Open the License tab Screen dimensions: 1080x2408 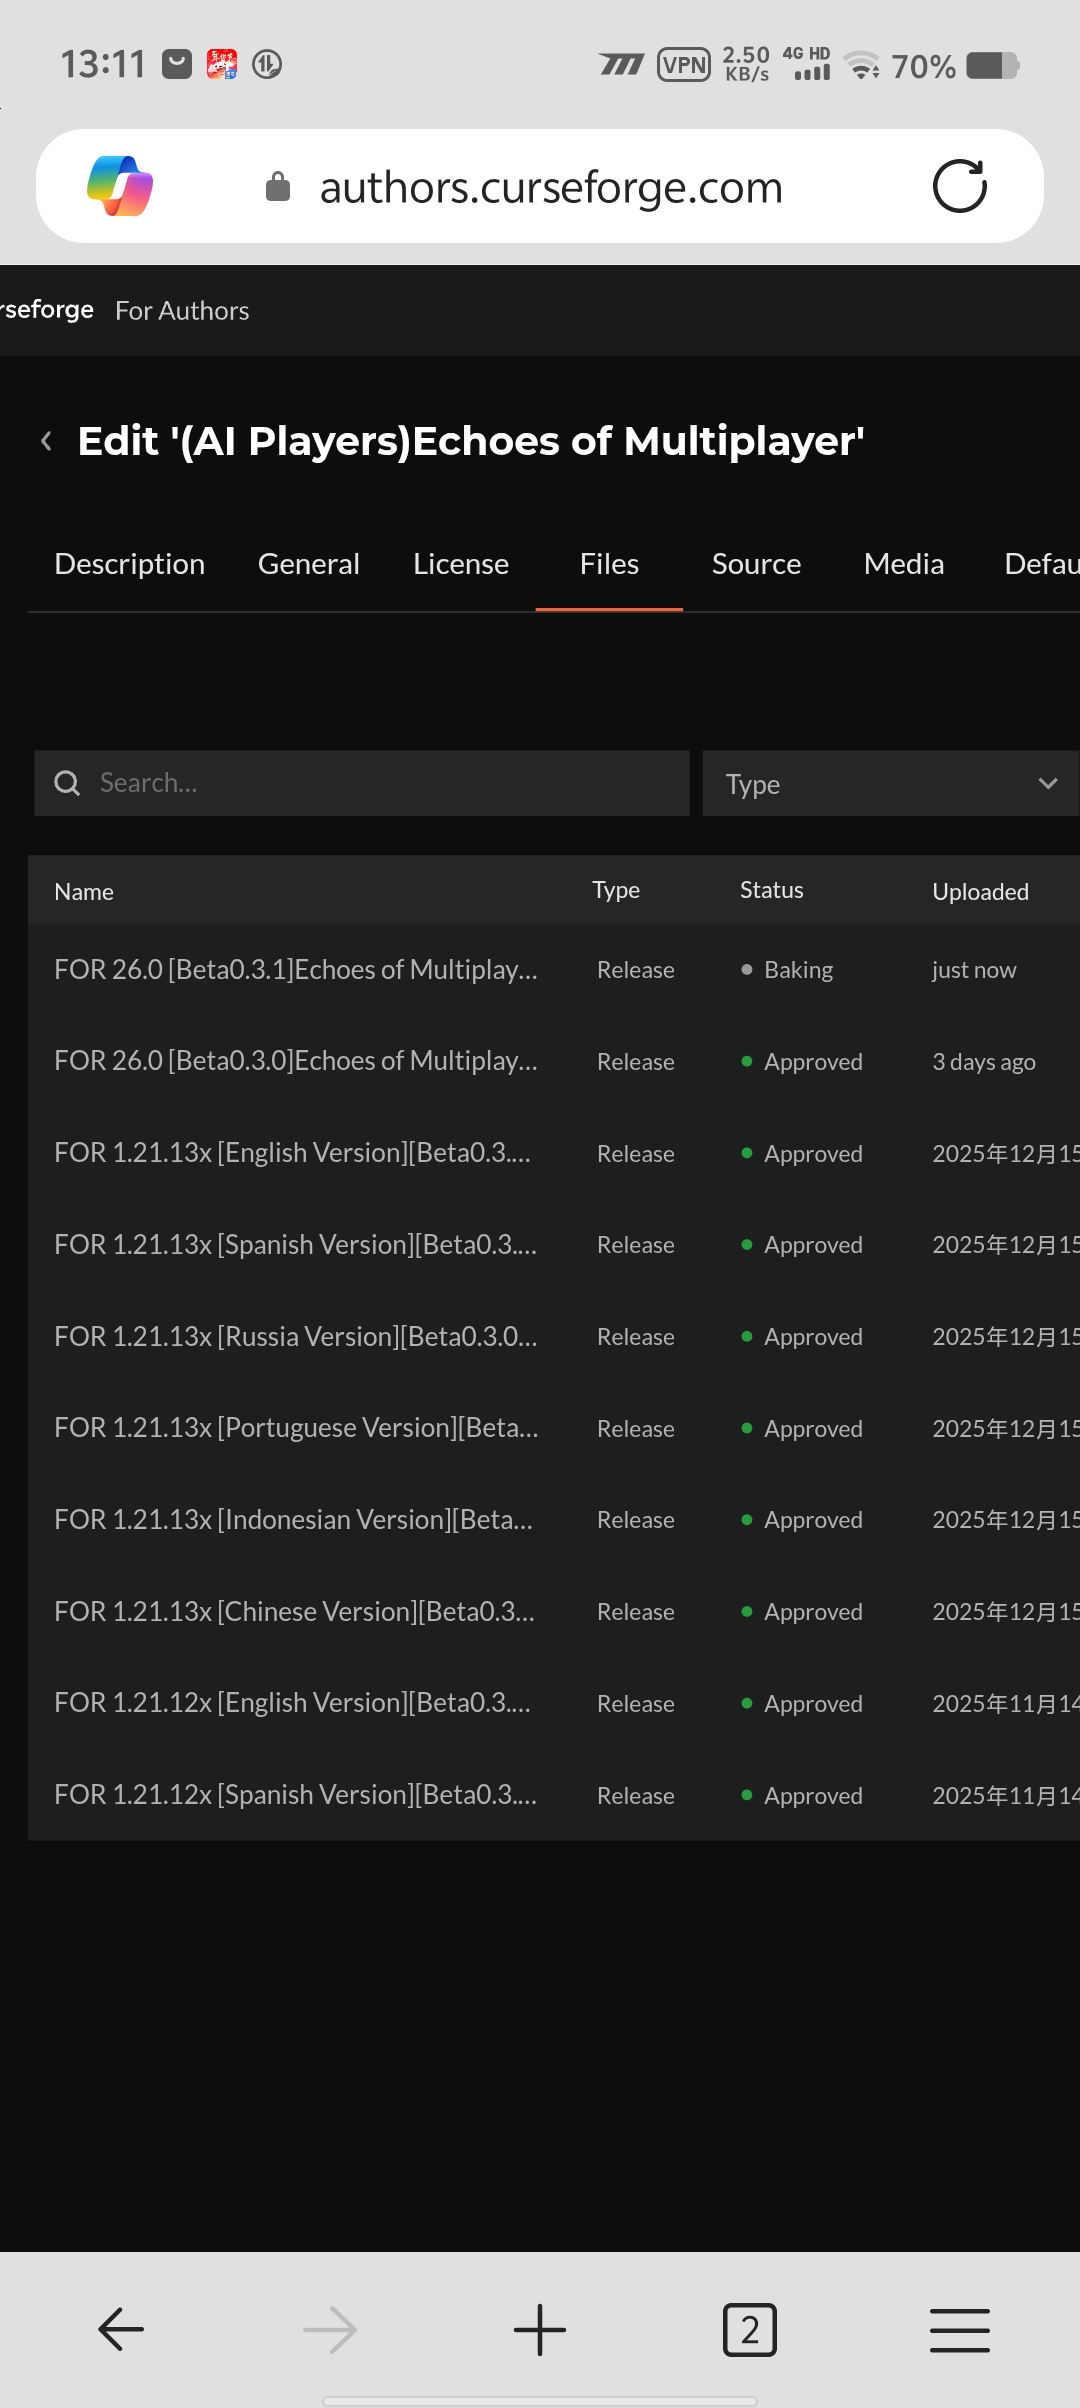pos(461,564)
